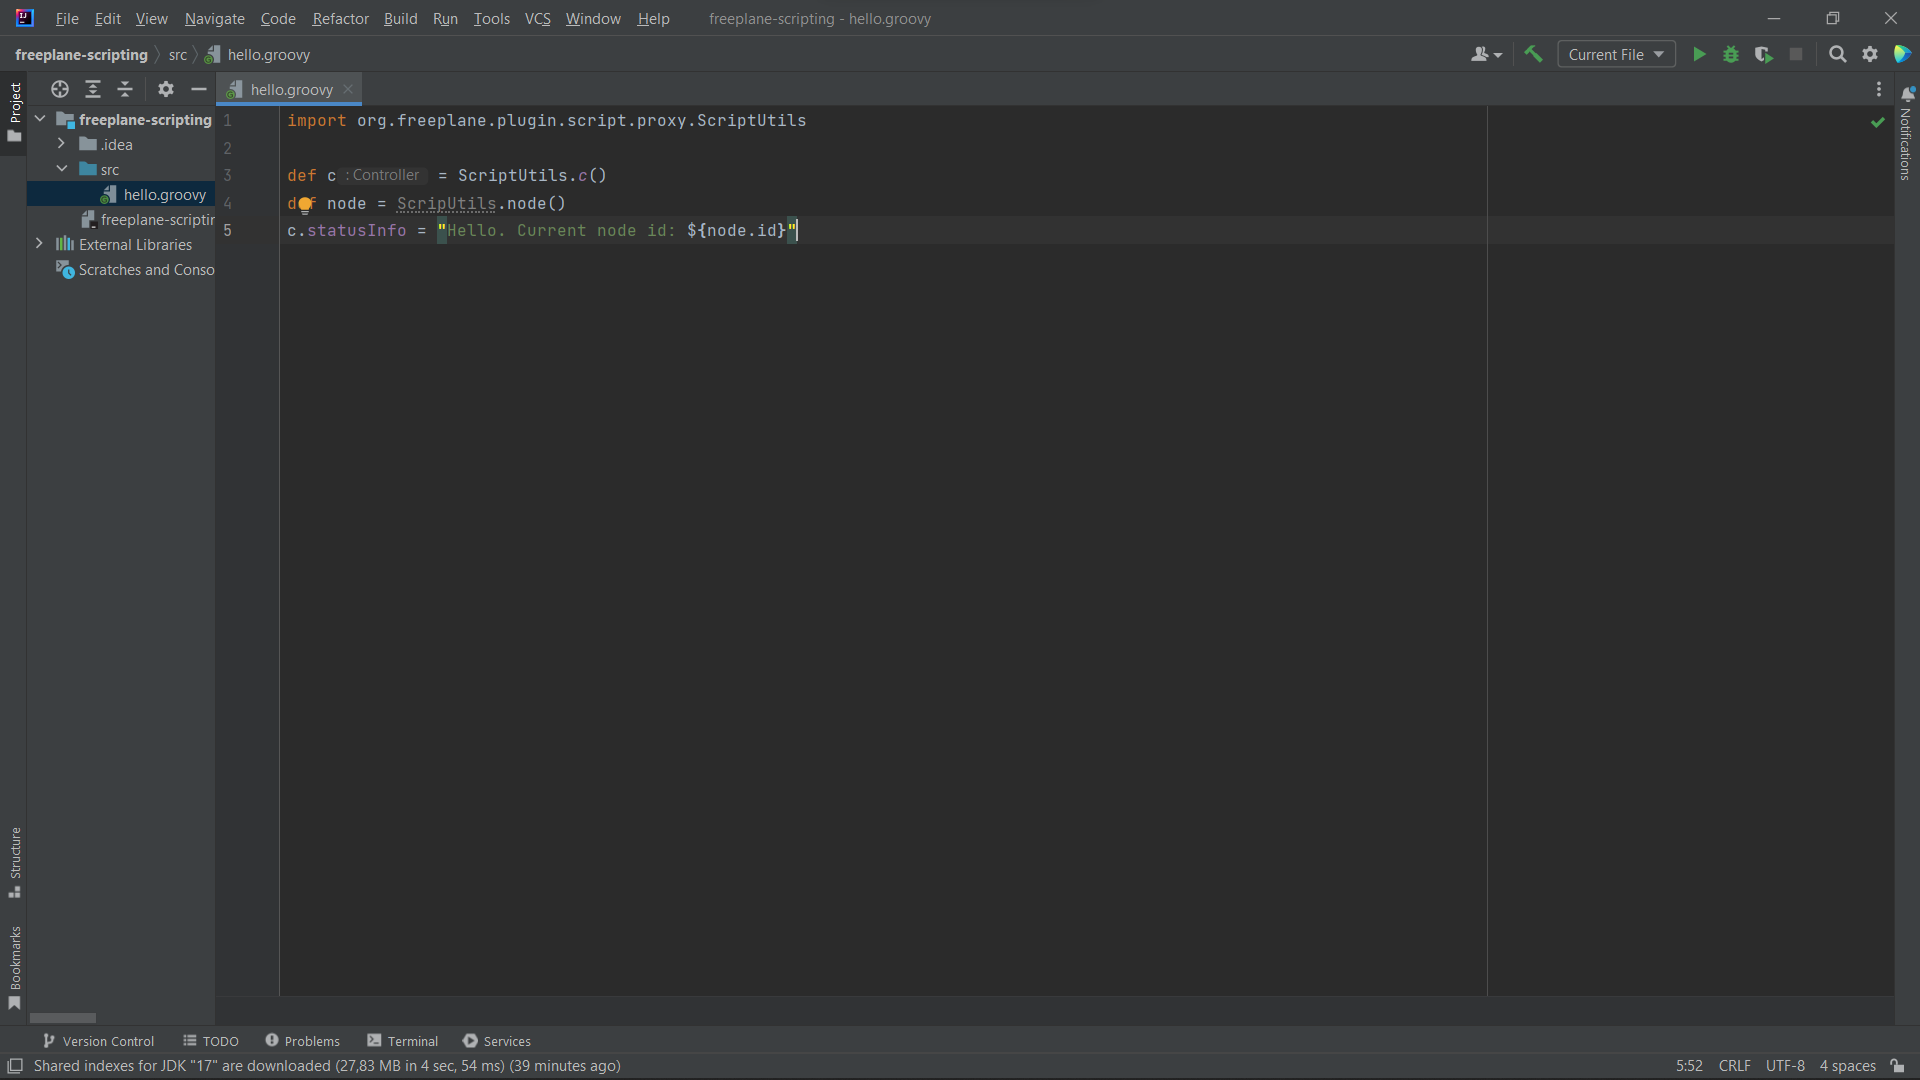The image size is (1920, 1080).
Task: Open editor tab options three-dots menu
Action: (x=1879, y=89)
